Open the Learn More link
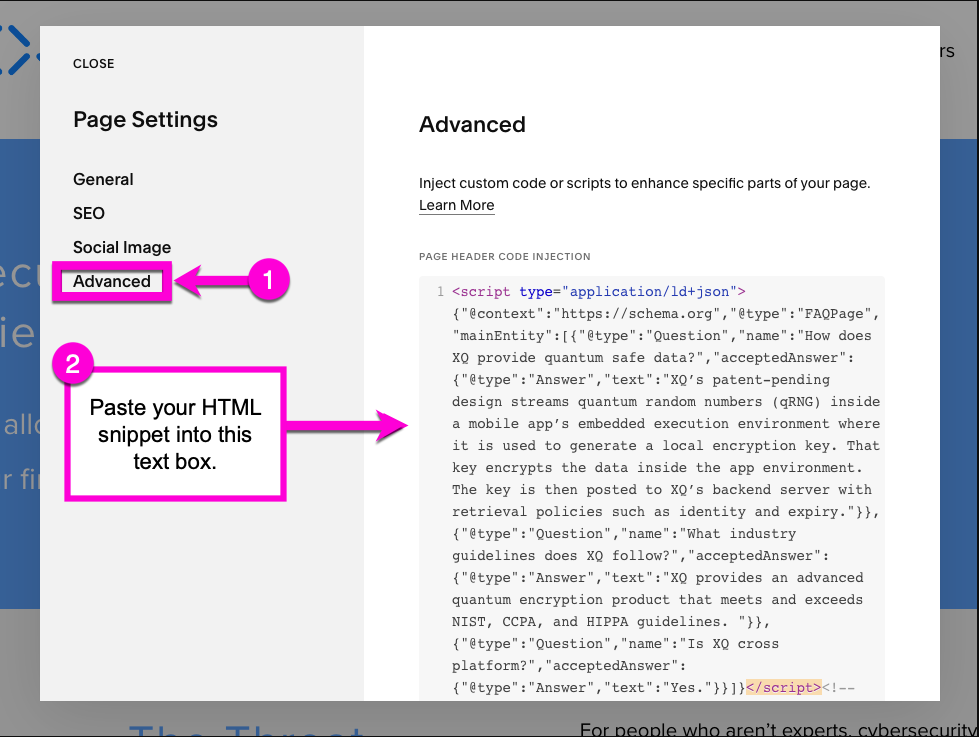 click(x=456, y=206)
